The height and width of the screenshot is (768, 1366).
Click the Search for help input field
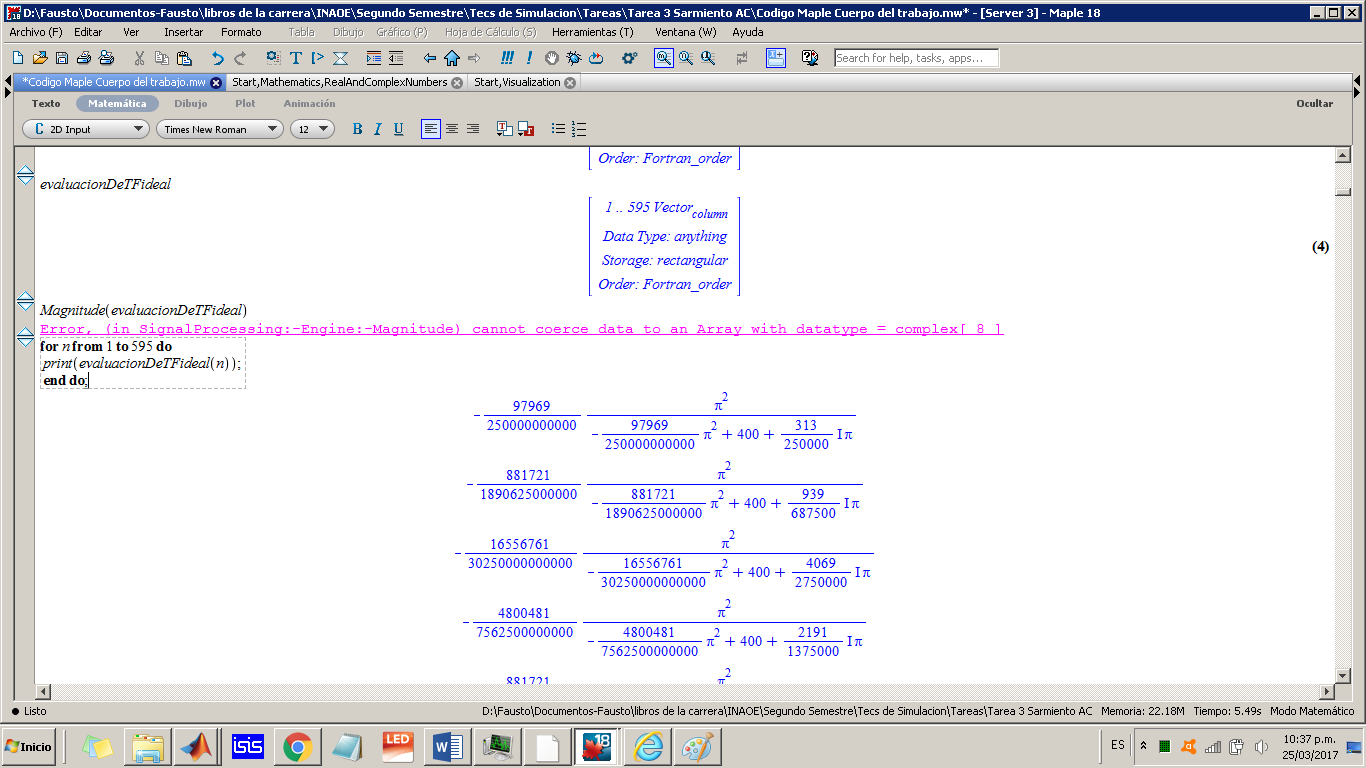tap(916, 58)
